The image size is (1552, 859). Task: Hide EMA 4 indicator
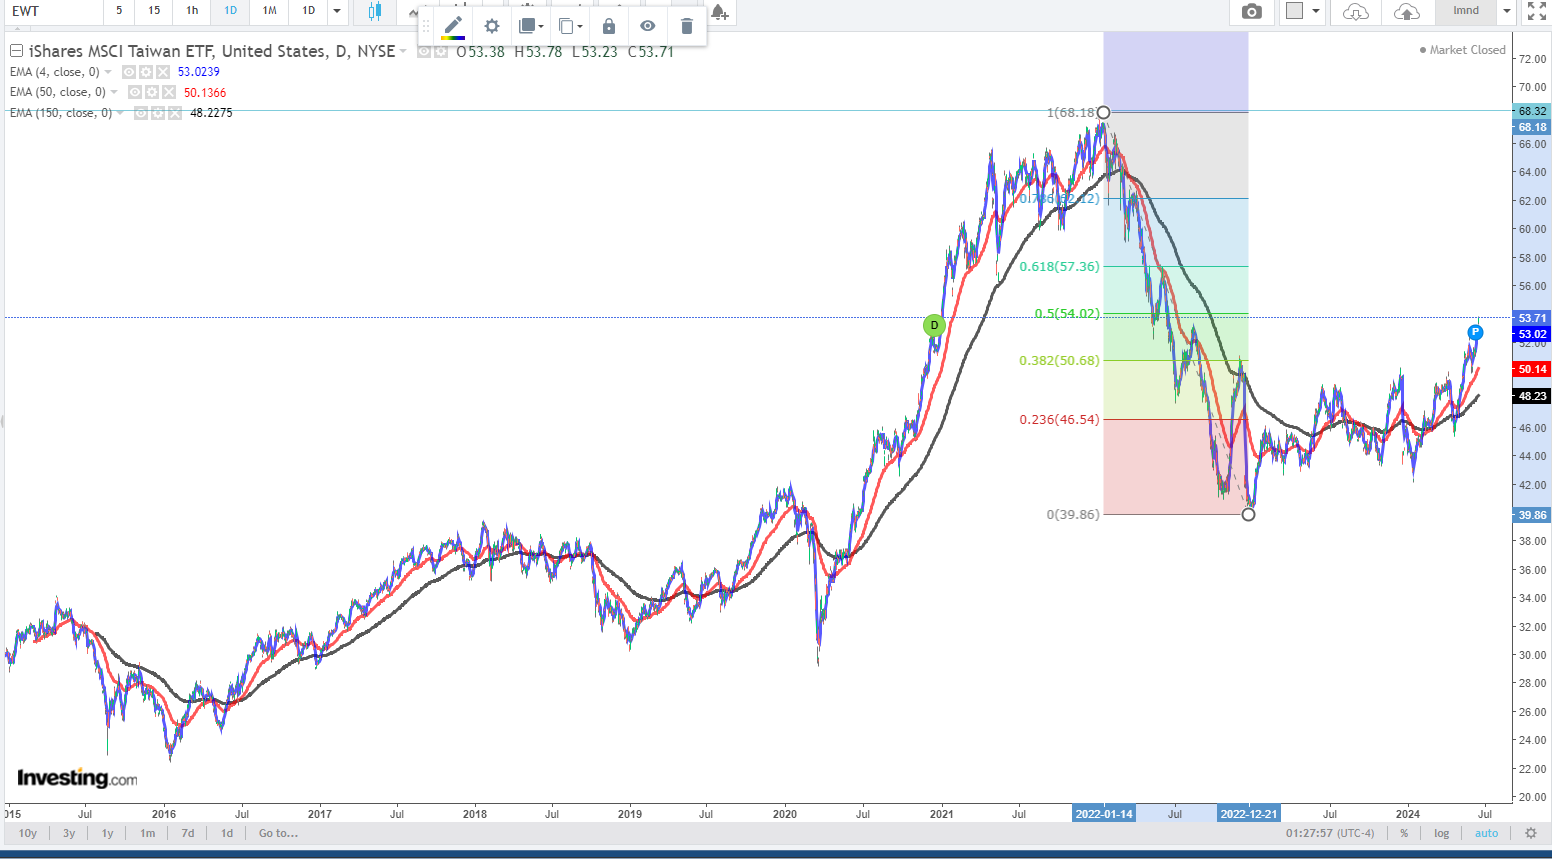click(129, 72)
